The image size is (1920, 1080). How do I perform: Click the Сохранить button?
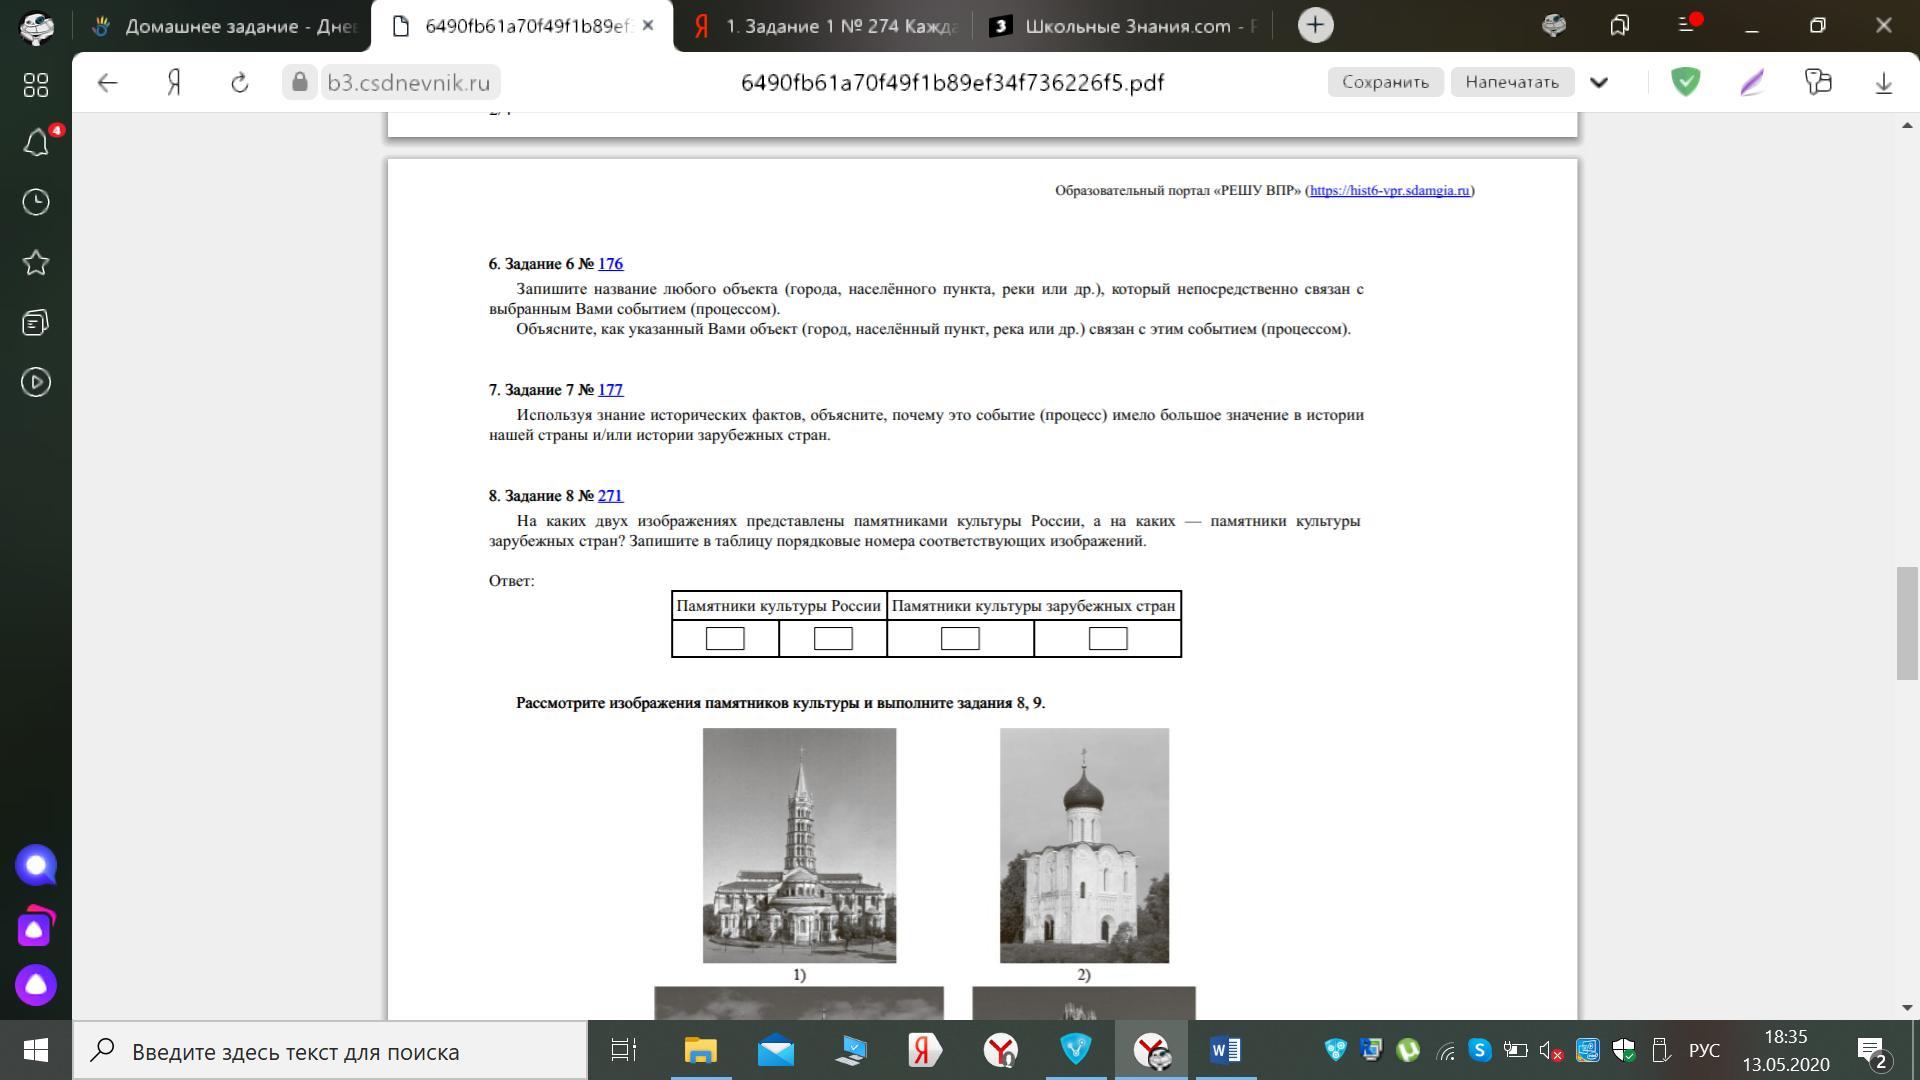click(x=1385, y=82)
